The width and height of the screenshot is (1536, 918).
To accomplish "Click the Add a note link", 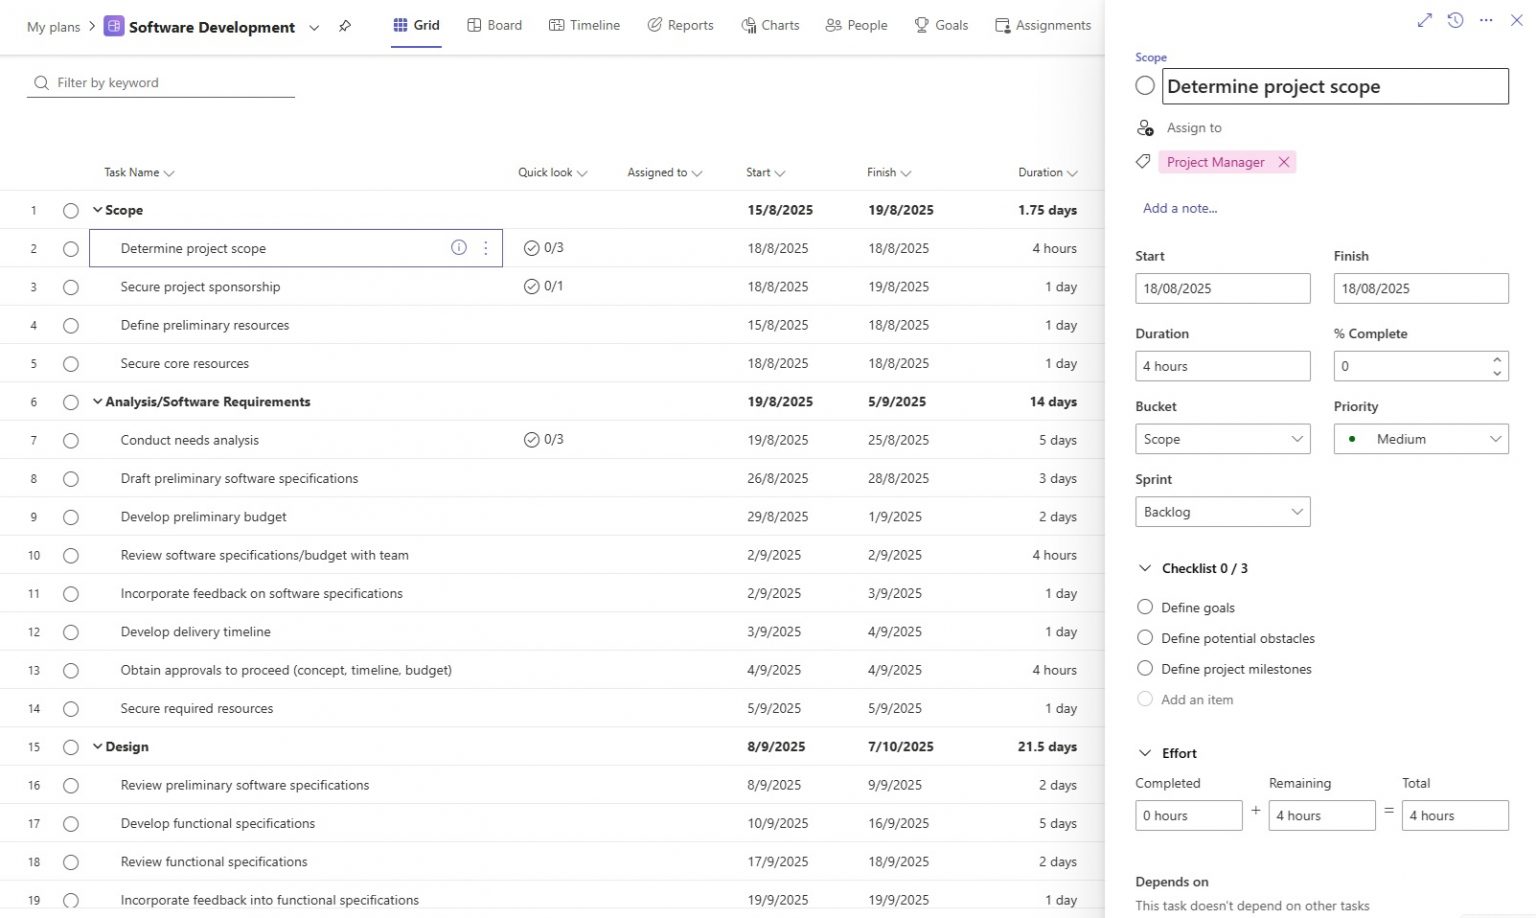I will pyautogui.click(x=1179, y=208).
